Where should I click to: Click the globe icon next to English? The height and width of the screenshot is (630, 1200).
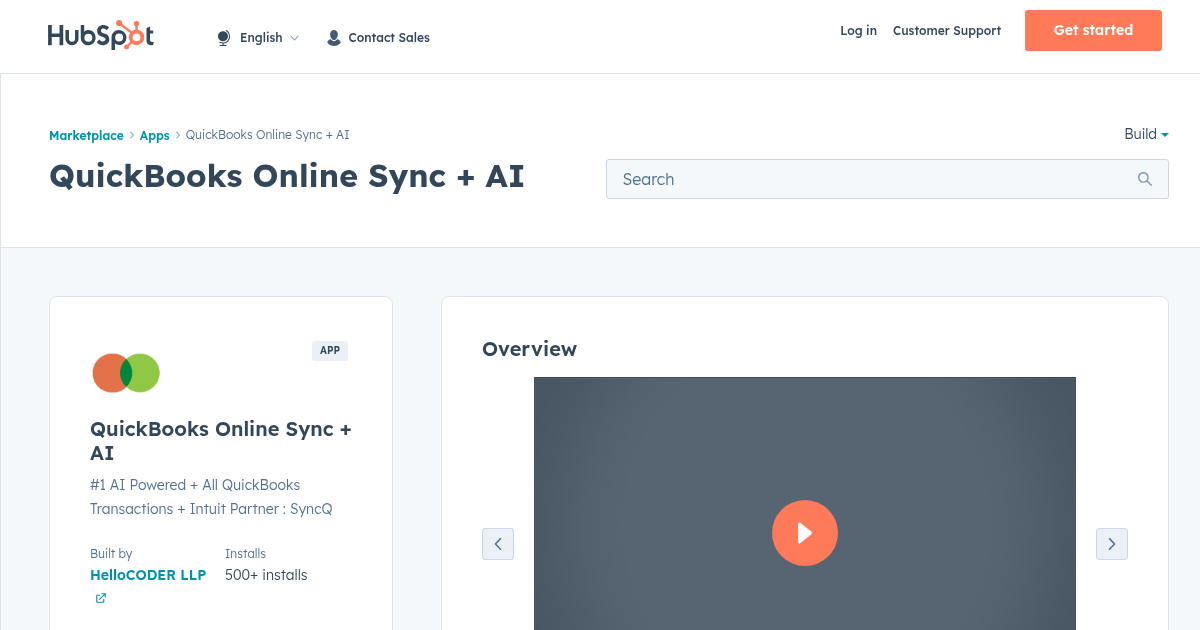tap(223, 37)
